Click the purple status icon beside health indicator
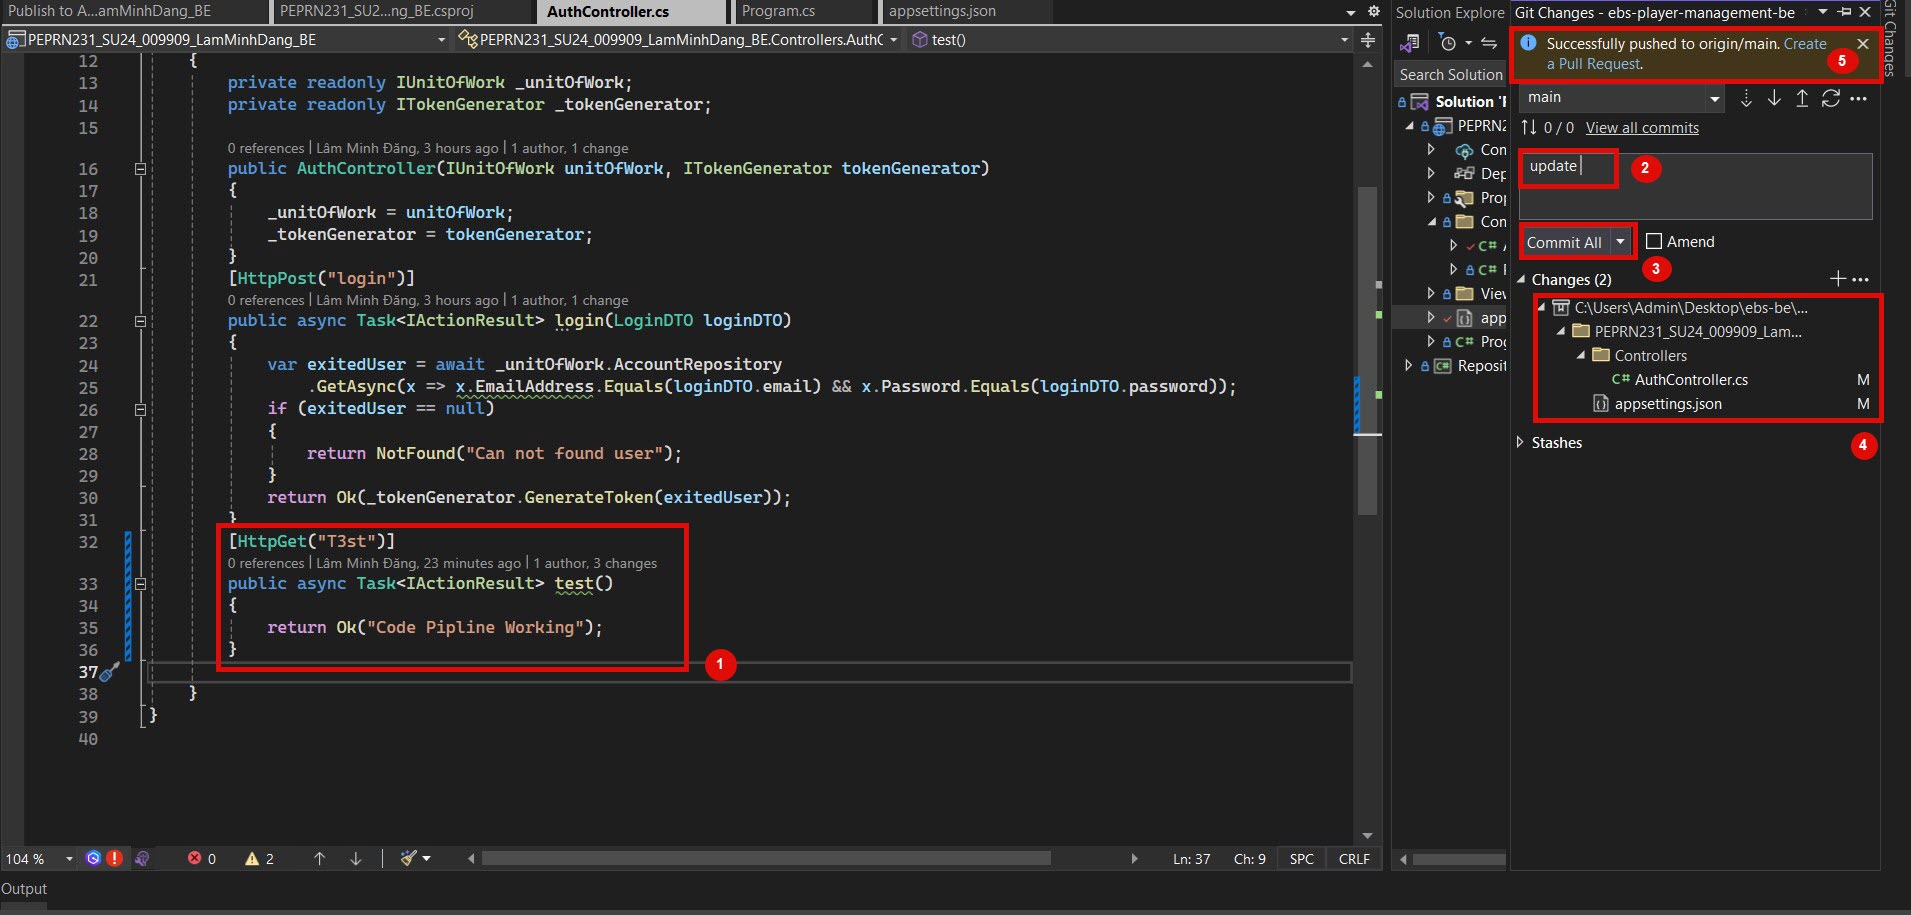Screen dimensions: 1911x915 [x=142, y=858]
